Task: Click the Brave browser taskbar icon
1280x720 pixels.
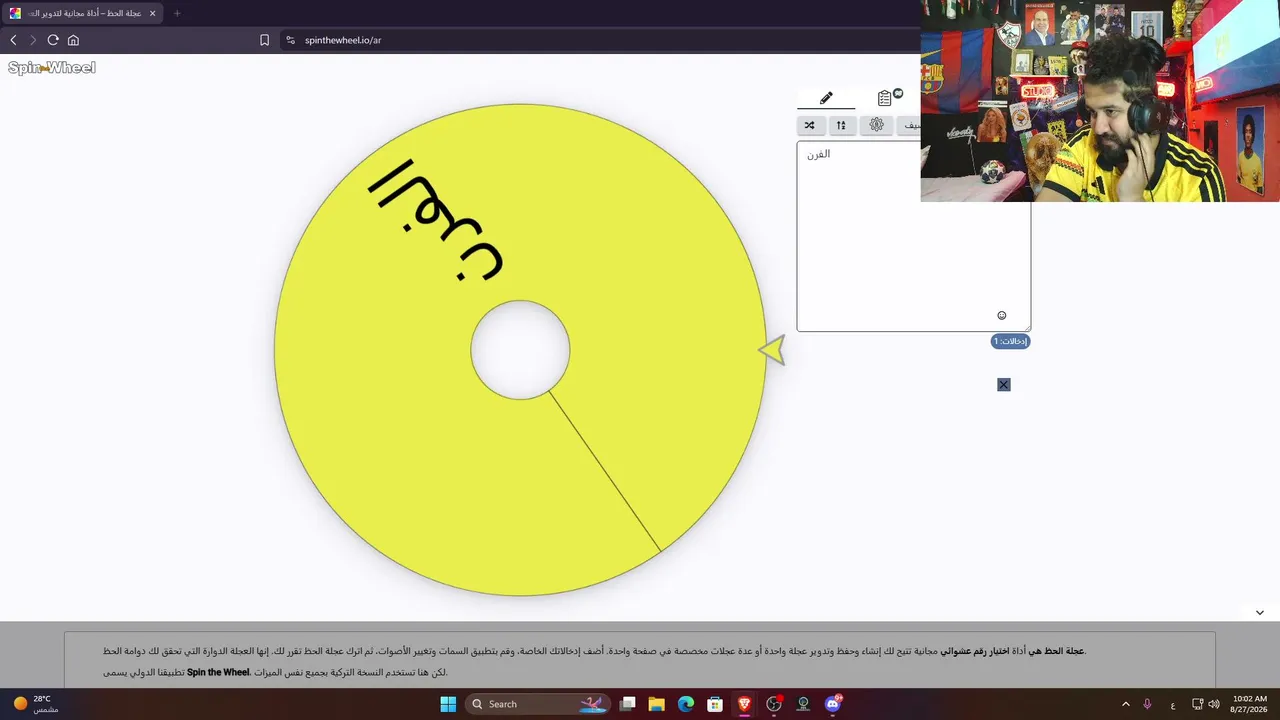Action: (745, 704)
